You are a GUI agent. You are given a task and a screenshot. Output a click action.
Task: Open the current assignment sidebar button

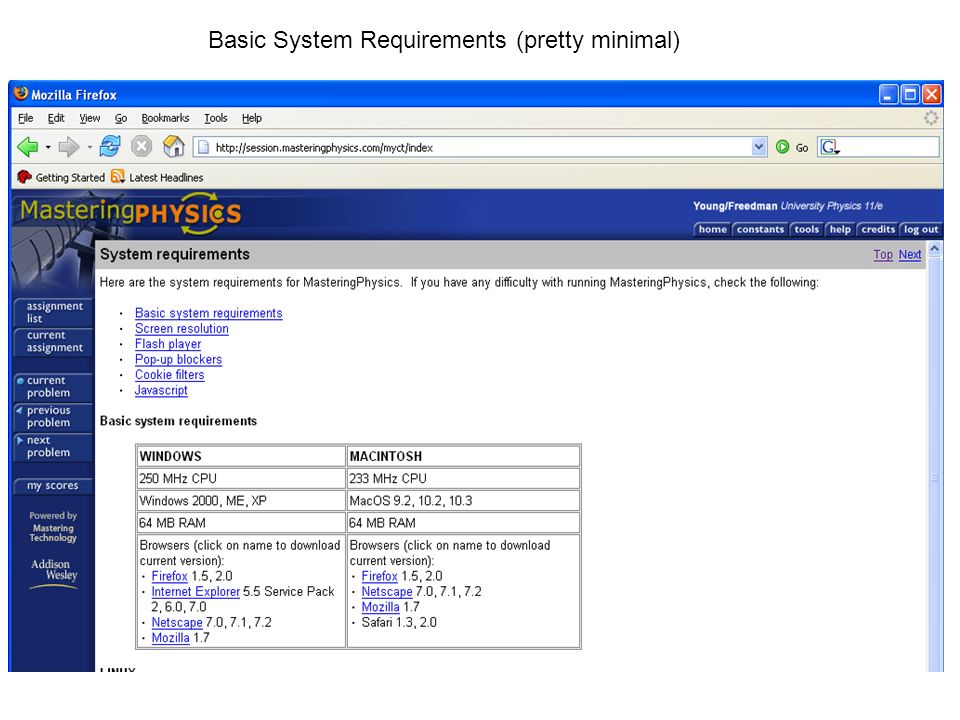pos(53,342)
